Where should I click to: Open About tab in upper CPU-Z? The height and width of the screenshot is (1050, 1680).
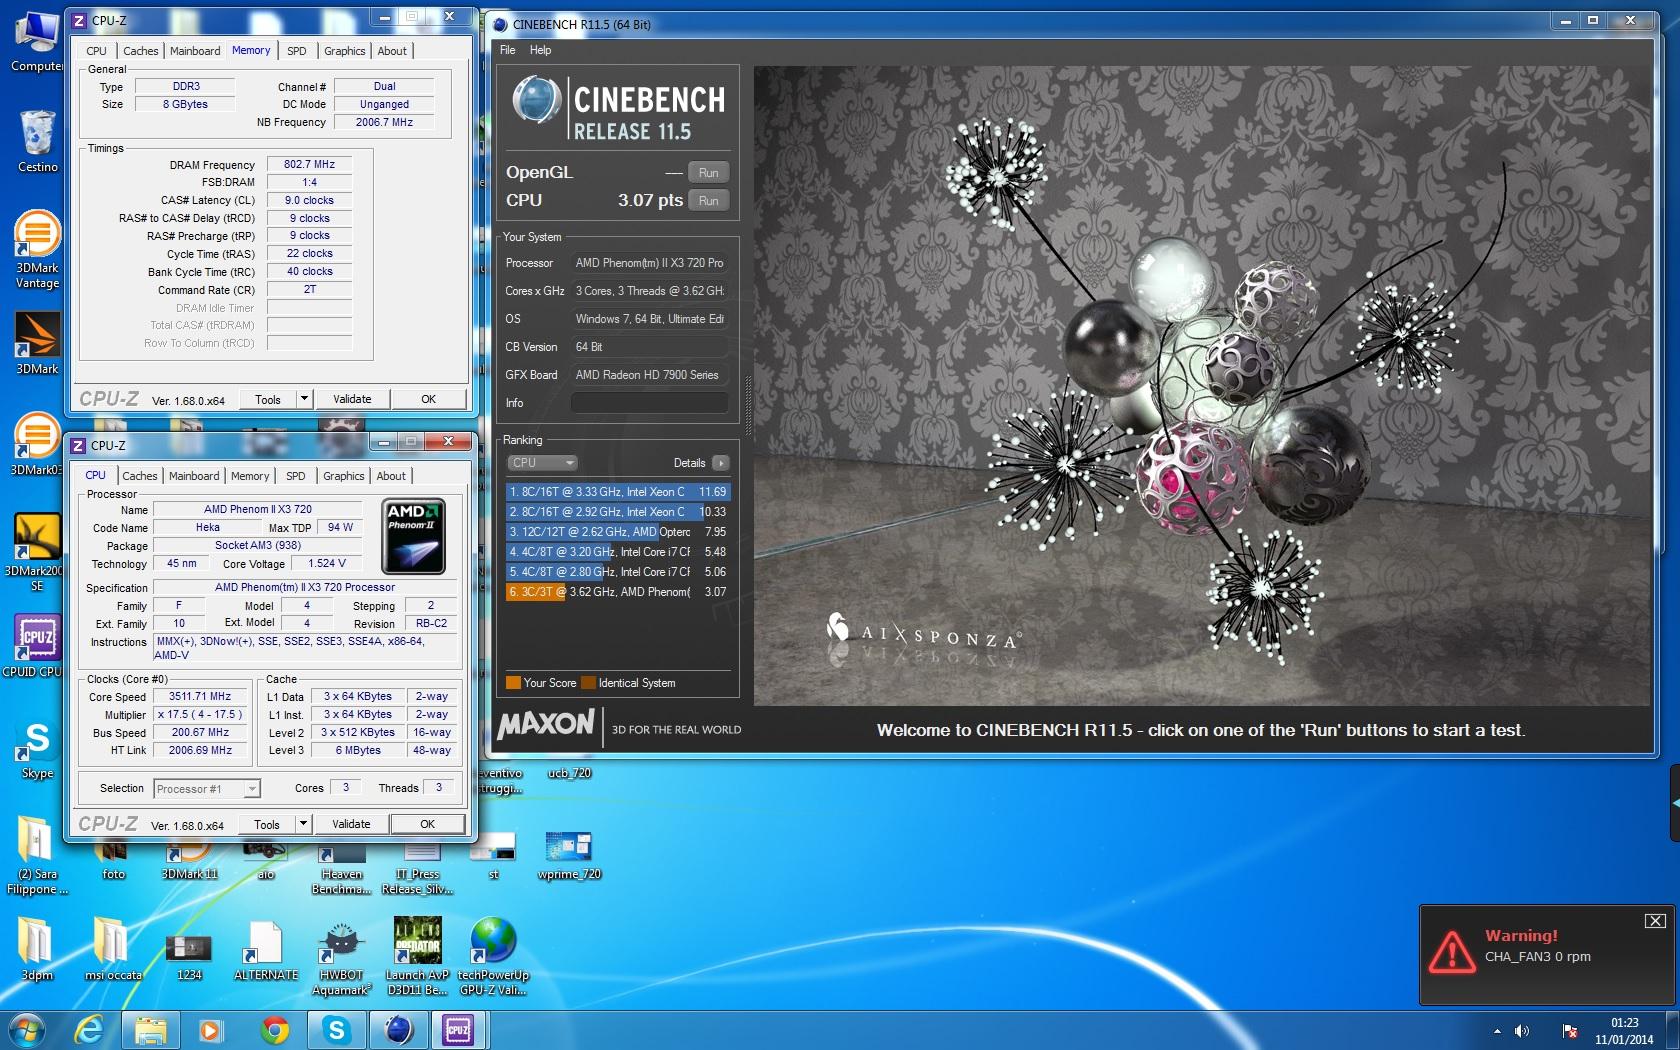392,51
